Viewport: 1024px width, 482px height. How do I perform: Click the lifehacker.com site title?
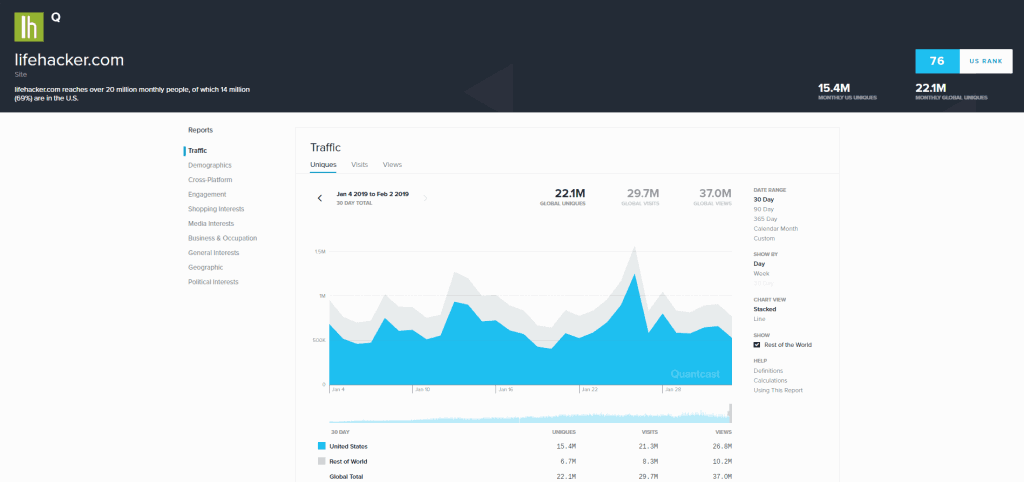69,60
